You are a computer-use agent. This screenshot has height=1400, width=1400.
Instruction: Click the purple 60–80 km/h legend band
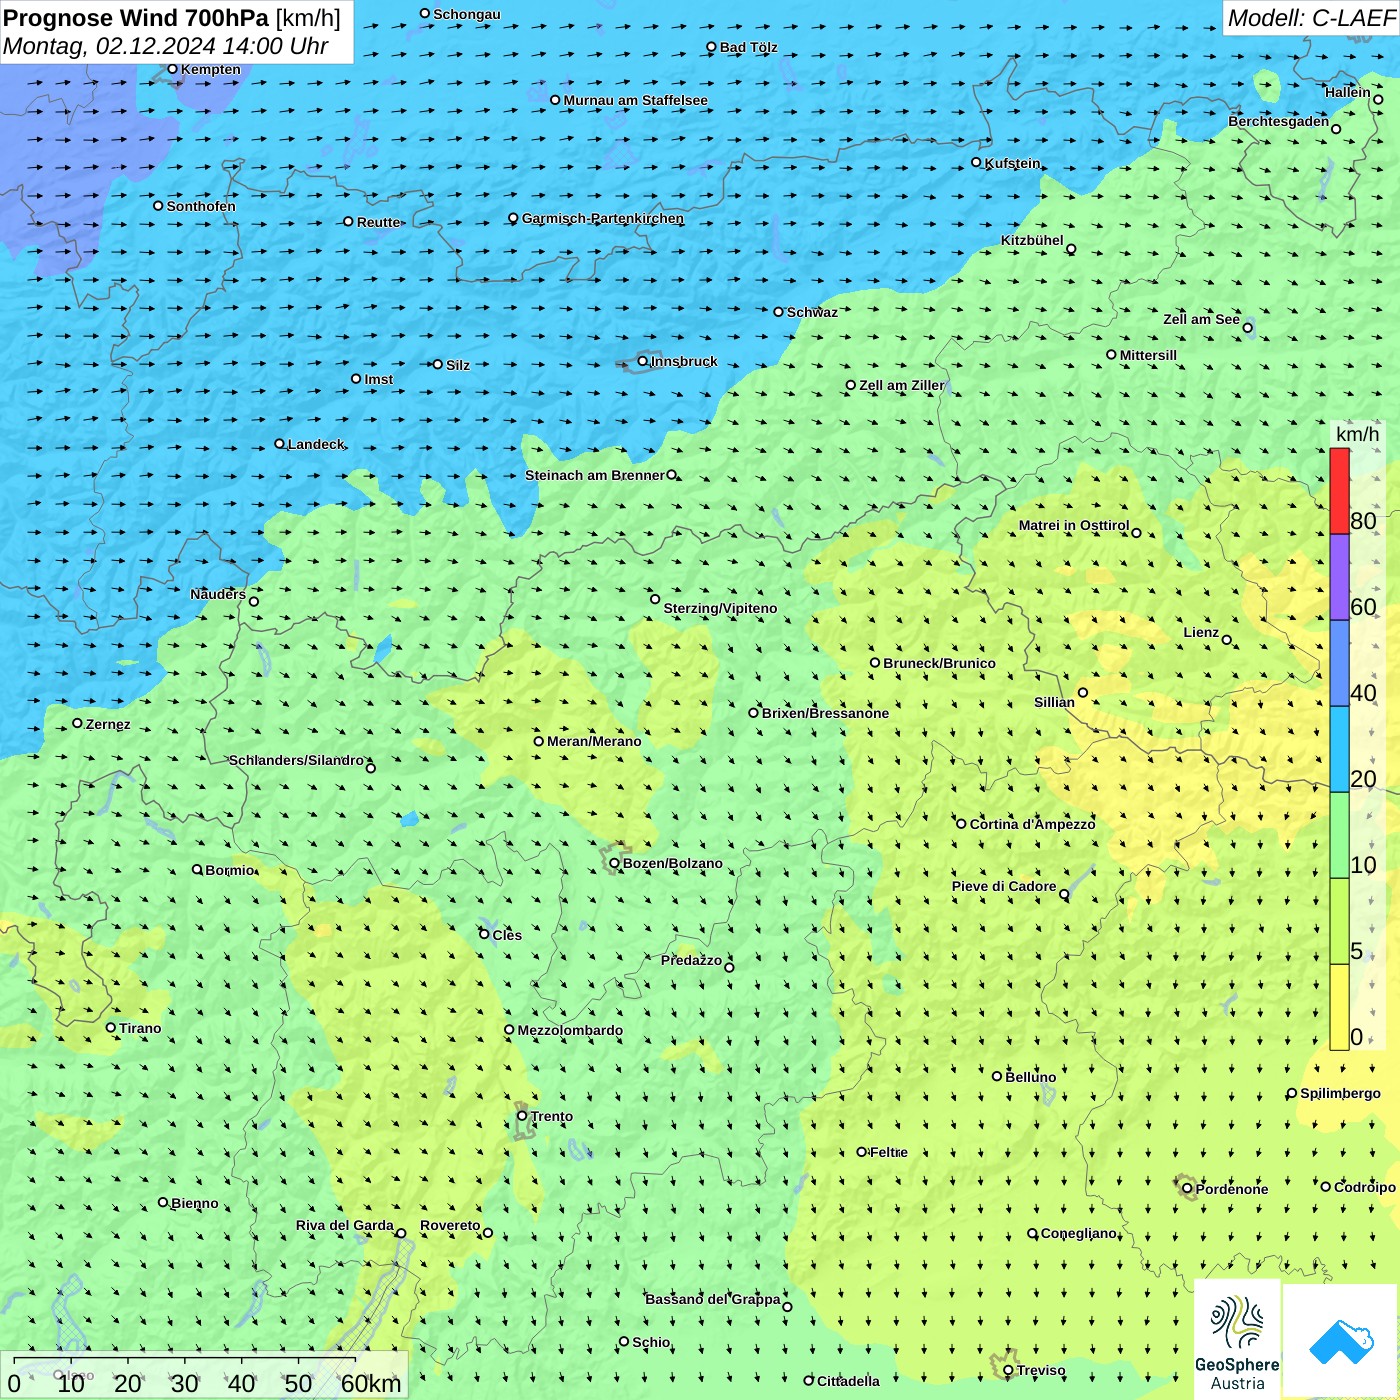[x=1339, y=577]
